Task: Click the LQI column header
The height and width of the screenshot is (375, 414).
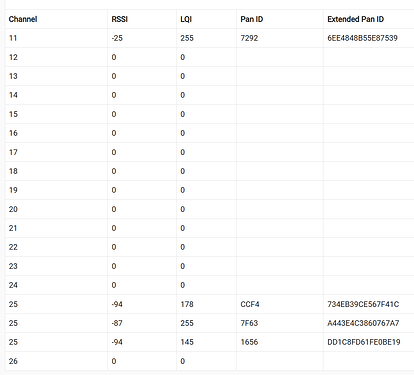Action: 186,19
